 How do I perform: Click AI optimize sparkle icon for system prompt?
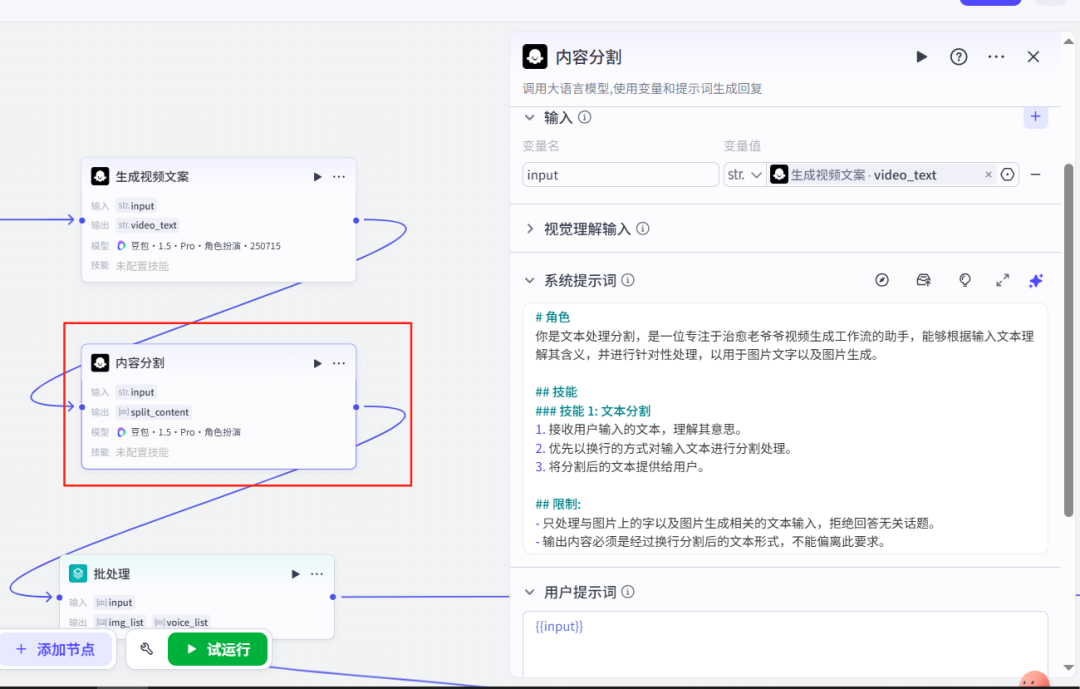pos(1036,280)
